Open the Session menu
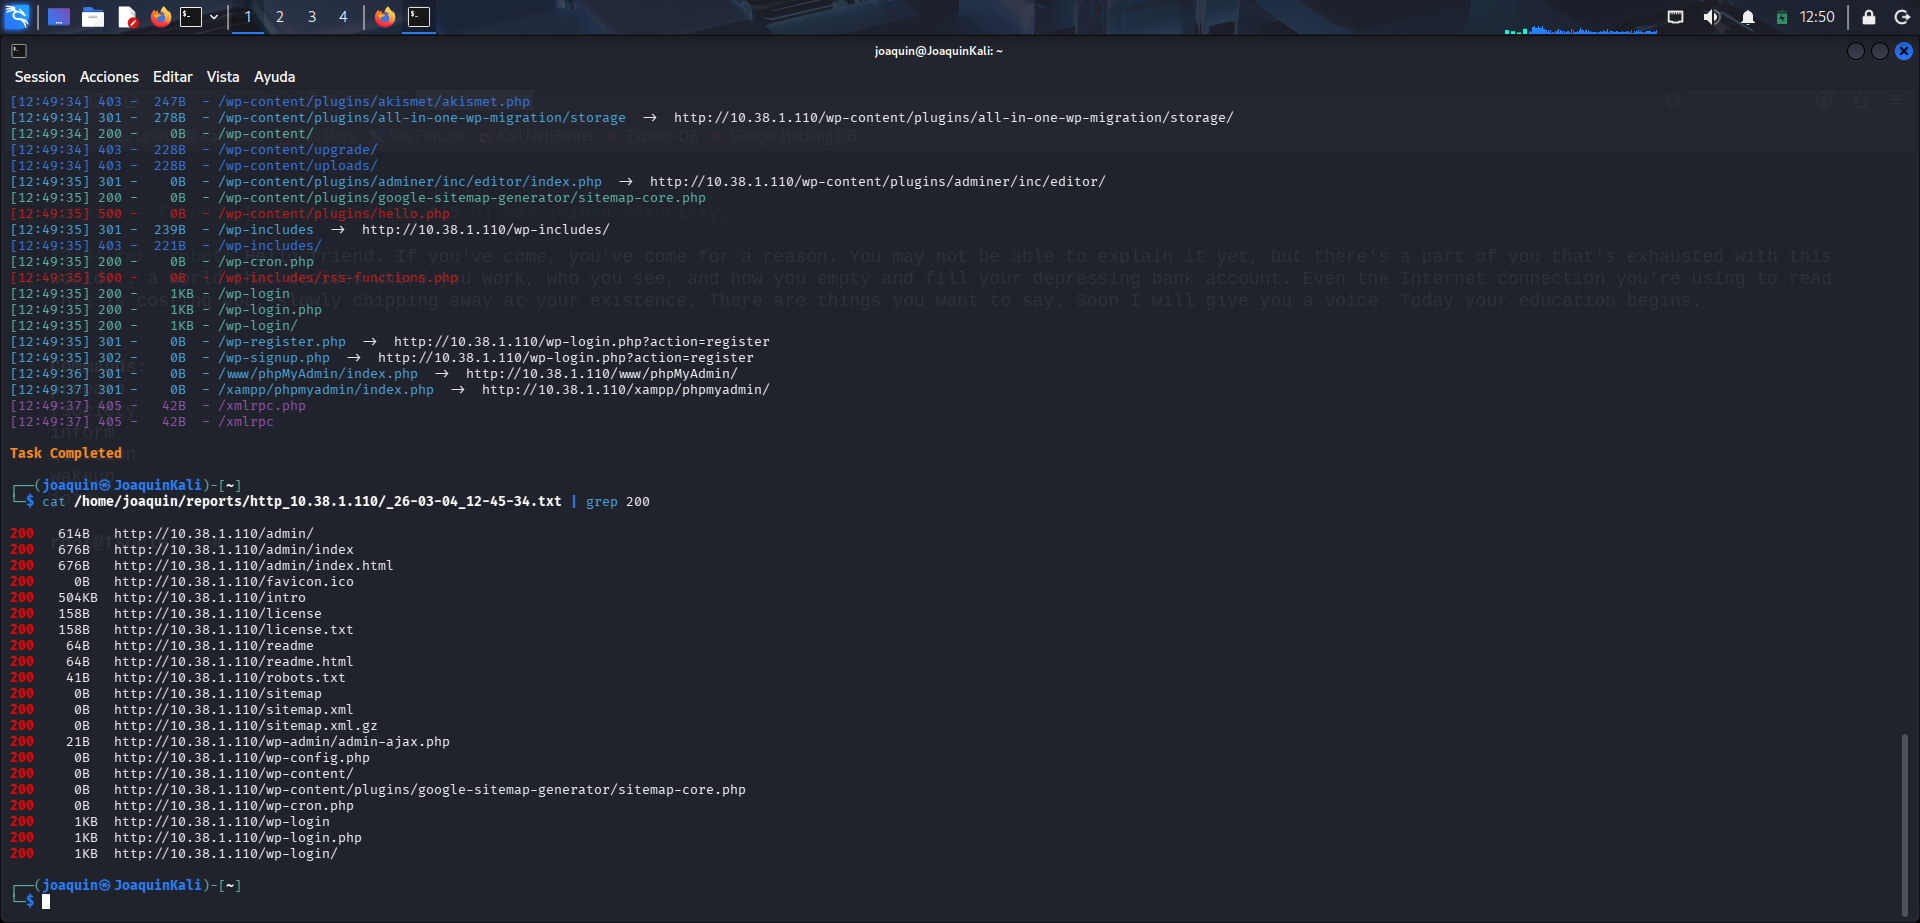The height and width of the screenshot is (923, 1920). point(39,76)
